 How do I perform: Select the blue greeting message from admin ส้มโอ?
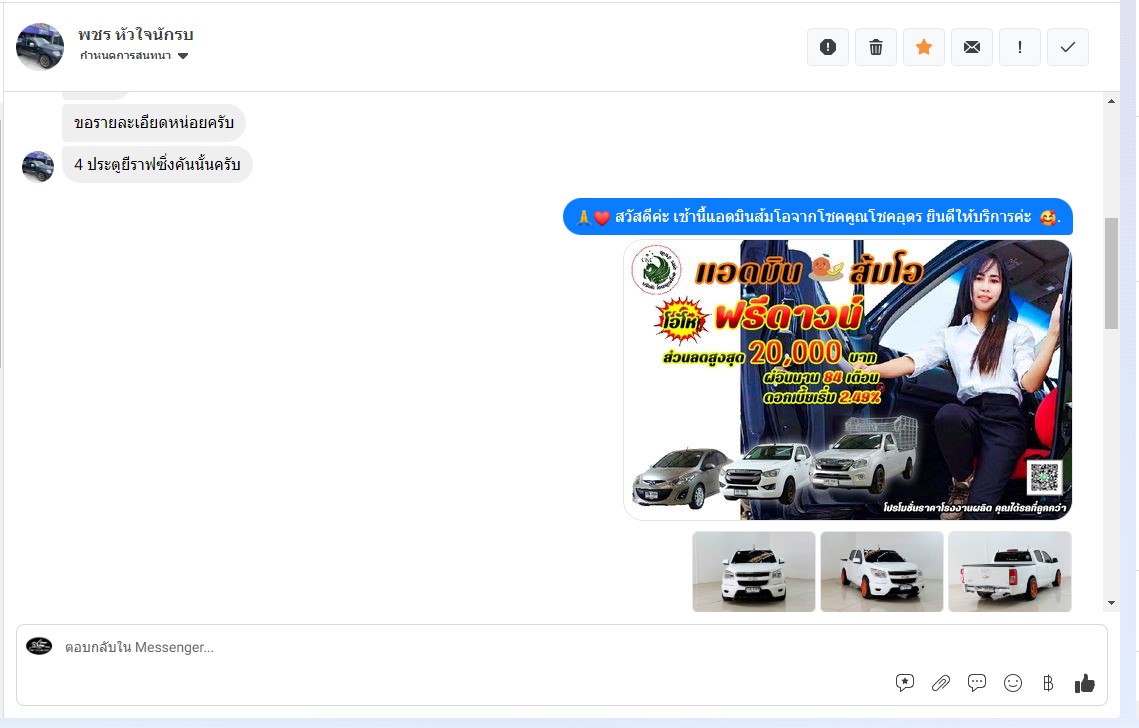click(818, 217)
